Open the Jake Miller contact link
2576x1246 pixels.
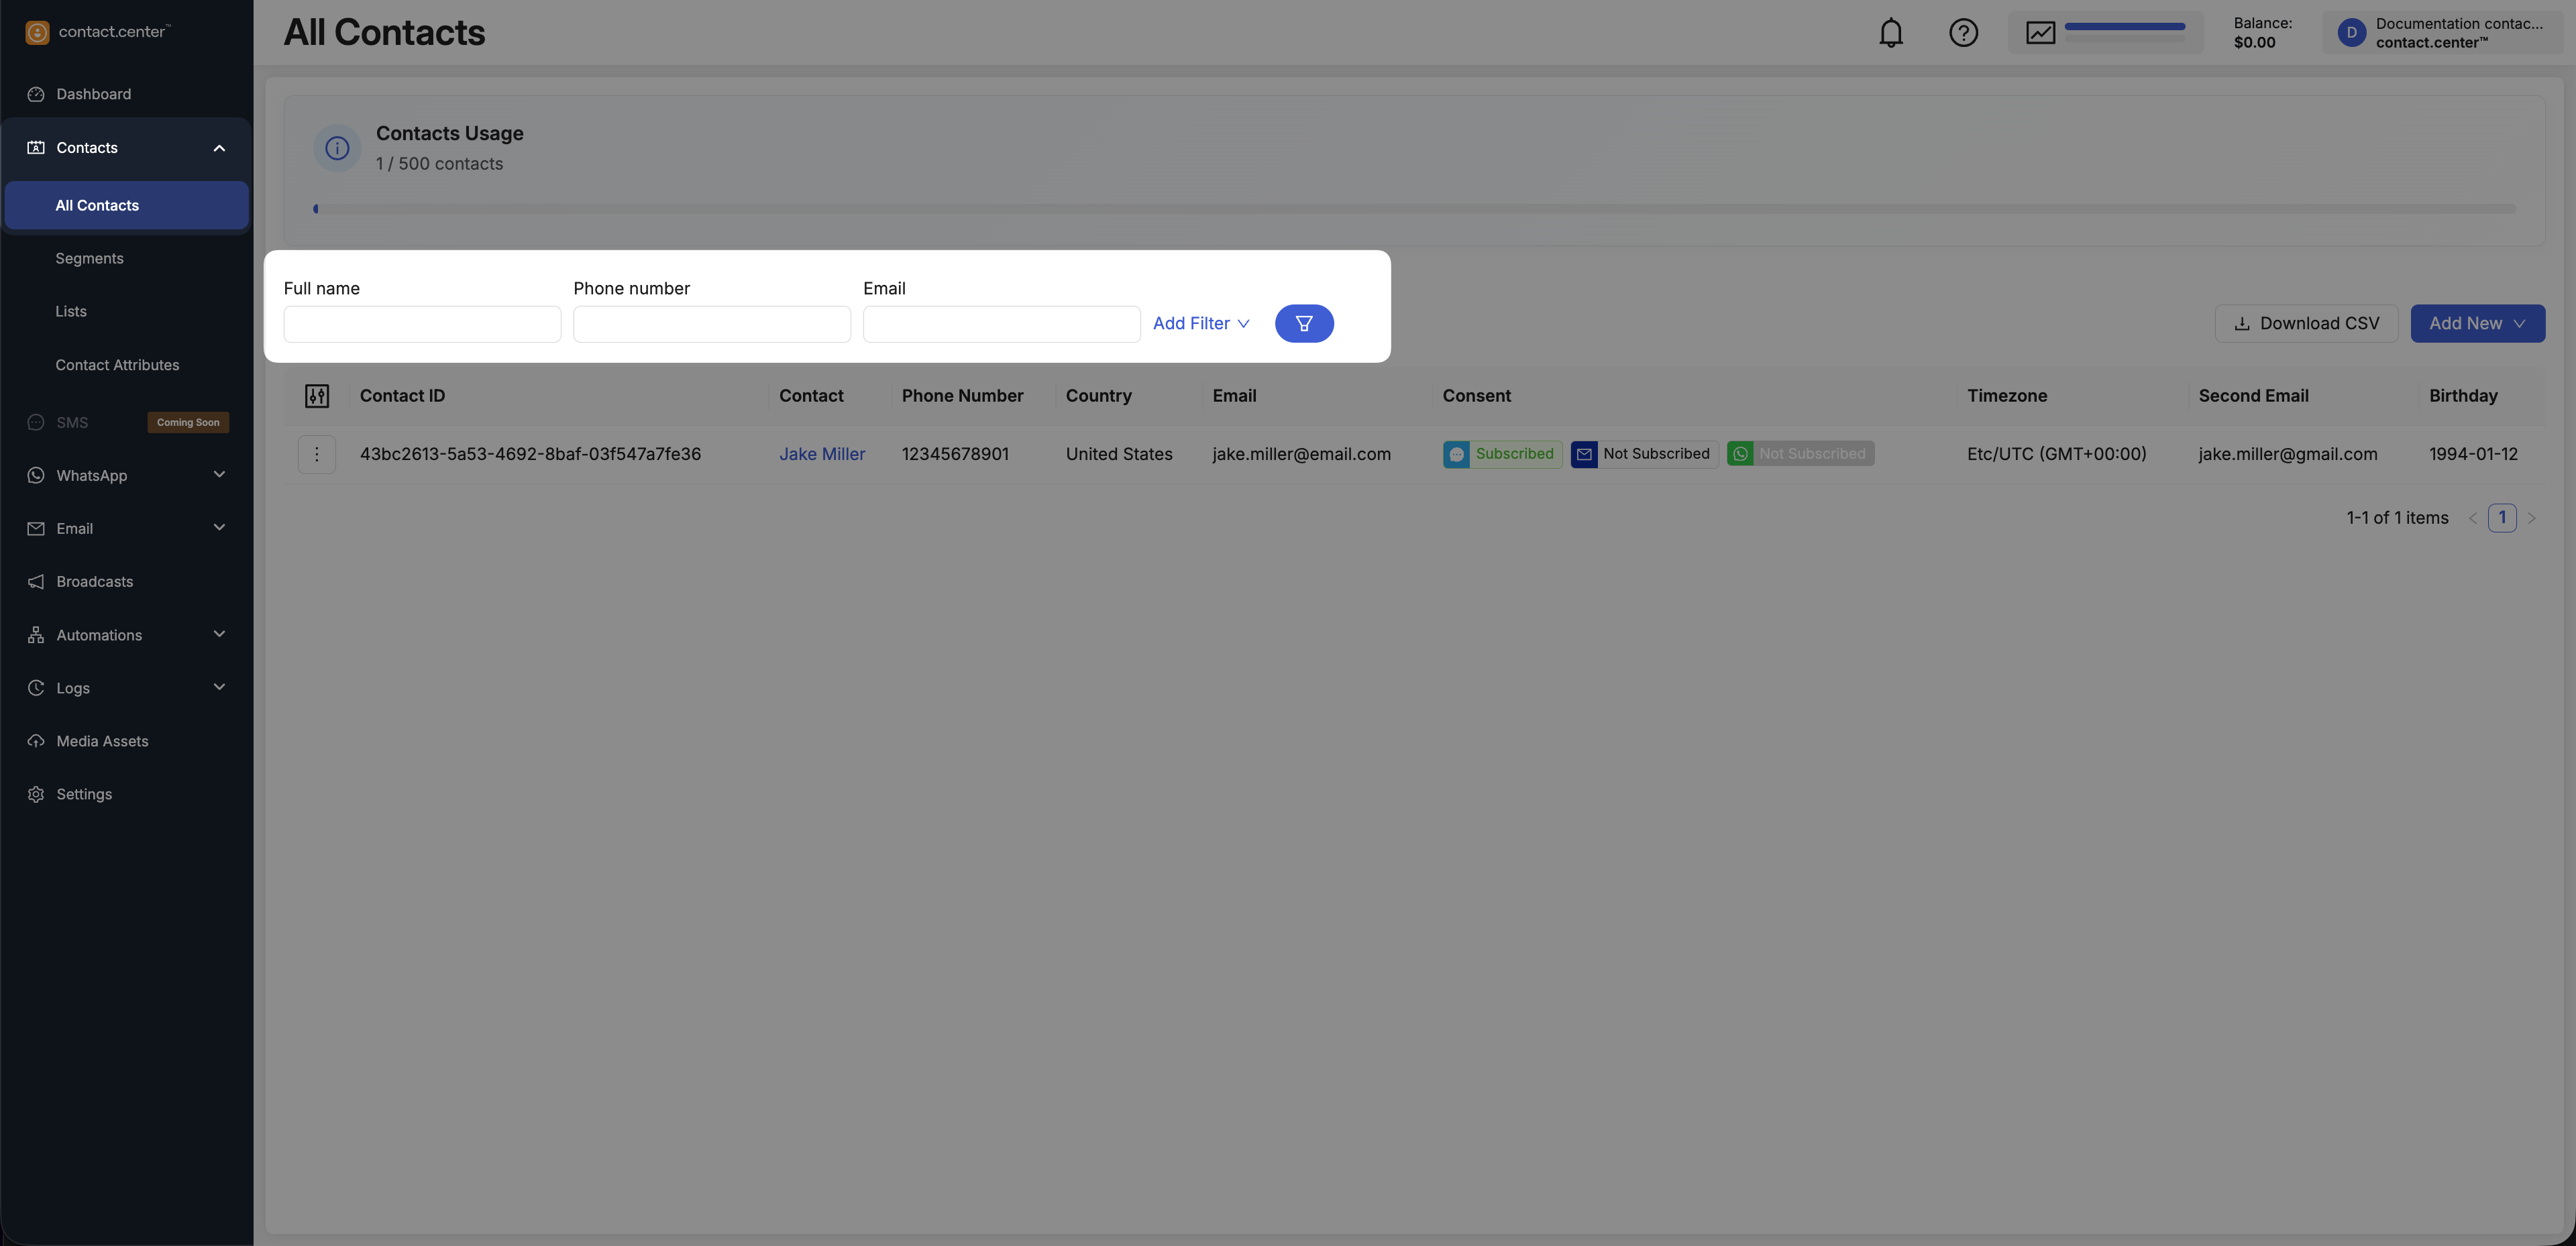[x=822, y=454]
